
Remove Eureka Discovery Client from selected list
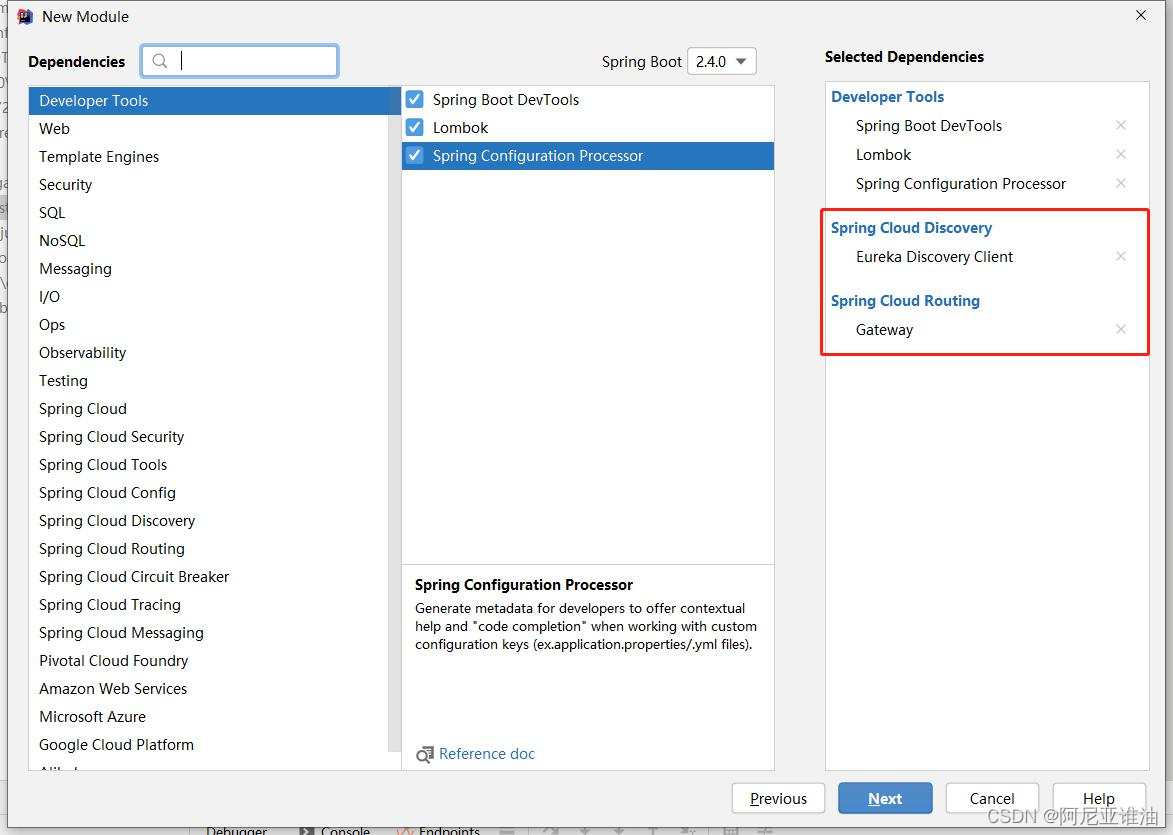point(1121,257)
